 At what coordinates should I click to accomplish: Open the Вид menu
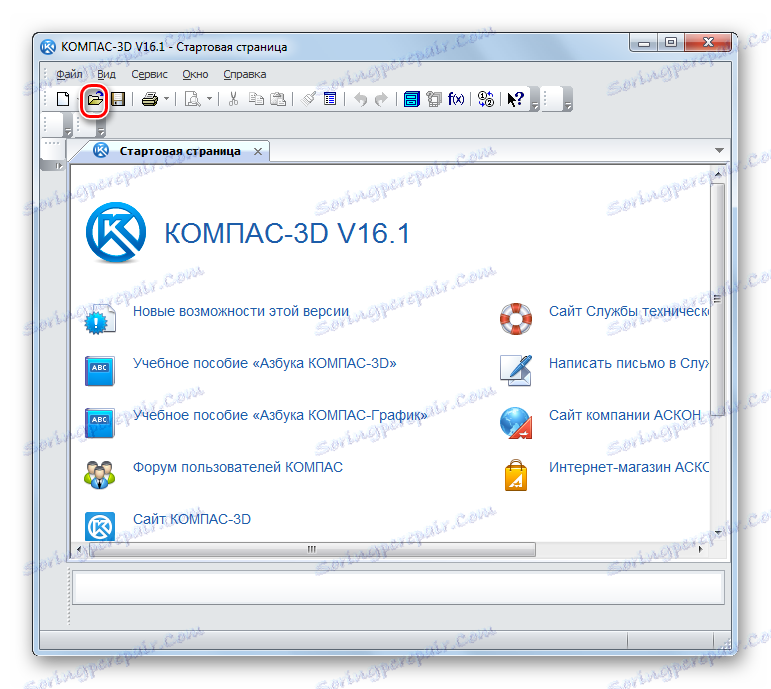click(106, 74)
